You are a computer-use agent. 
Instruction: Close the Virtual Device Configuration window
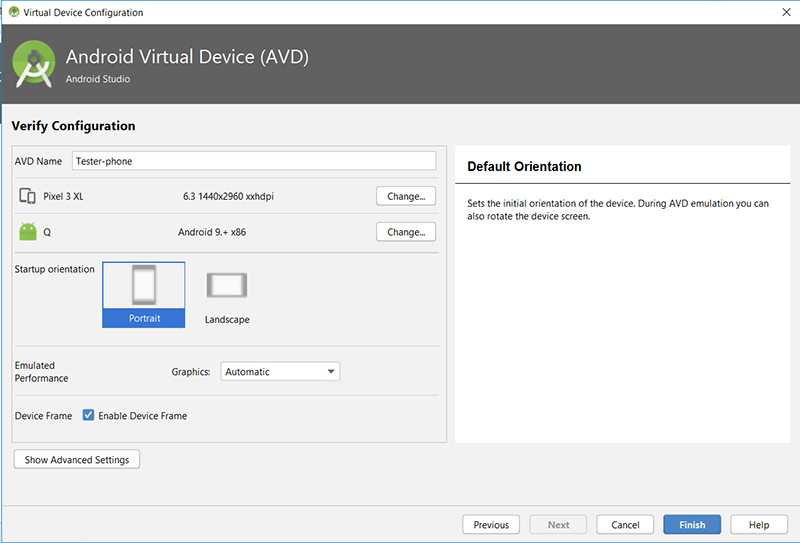pos(786,12)
